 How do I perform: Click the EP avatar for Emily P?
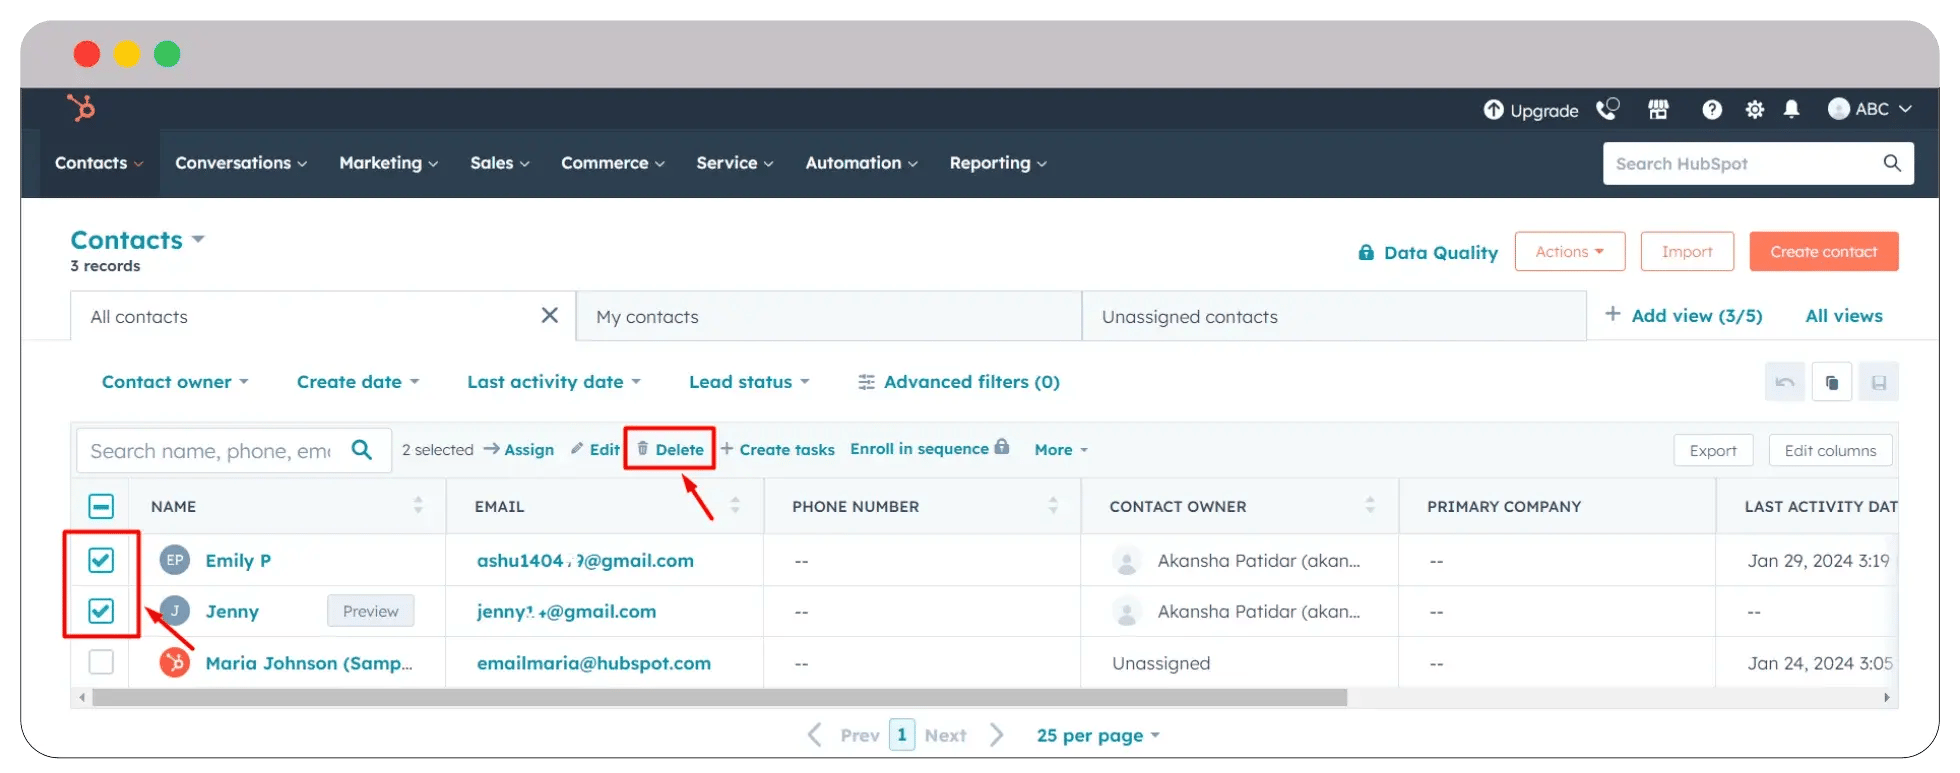175,560
